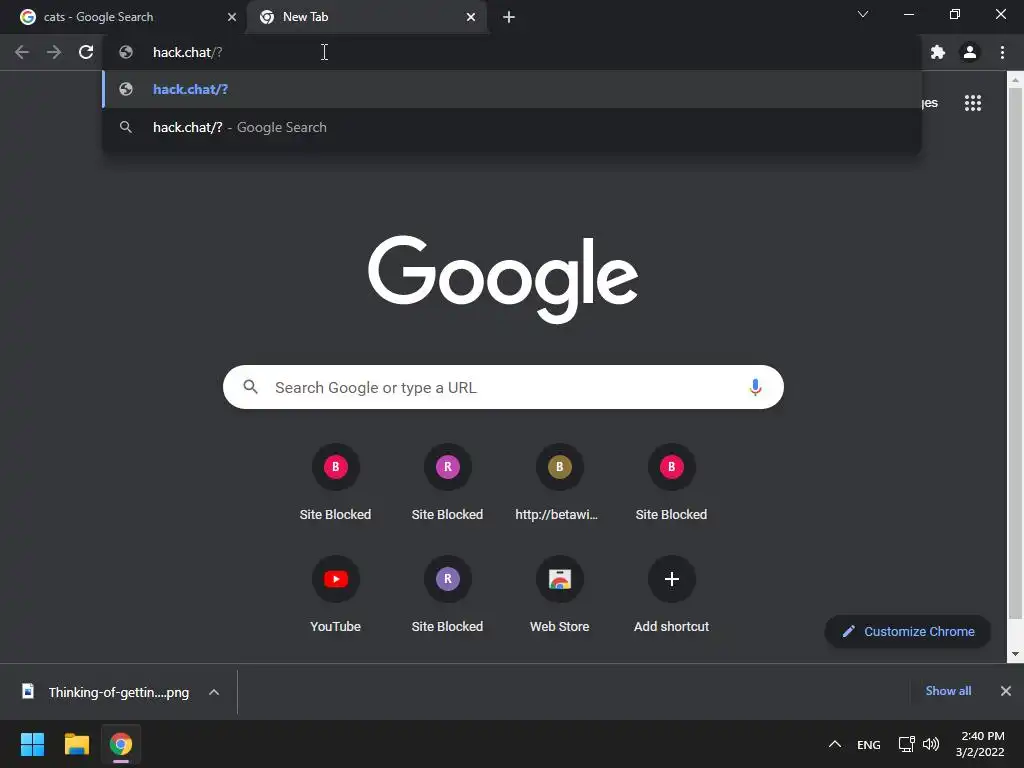
Task: Start voice search with the microphone
Action: [755, 387]
